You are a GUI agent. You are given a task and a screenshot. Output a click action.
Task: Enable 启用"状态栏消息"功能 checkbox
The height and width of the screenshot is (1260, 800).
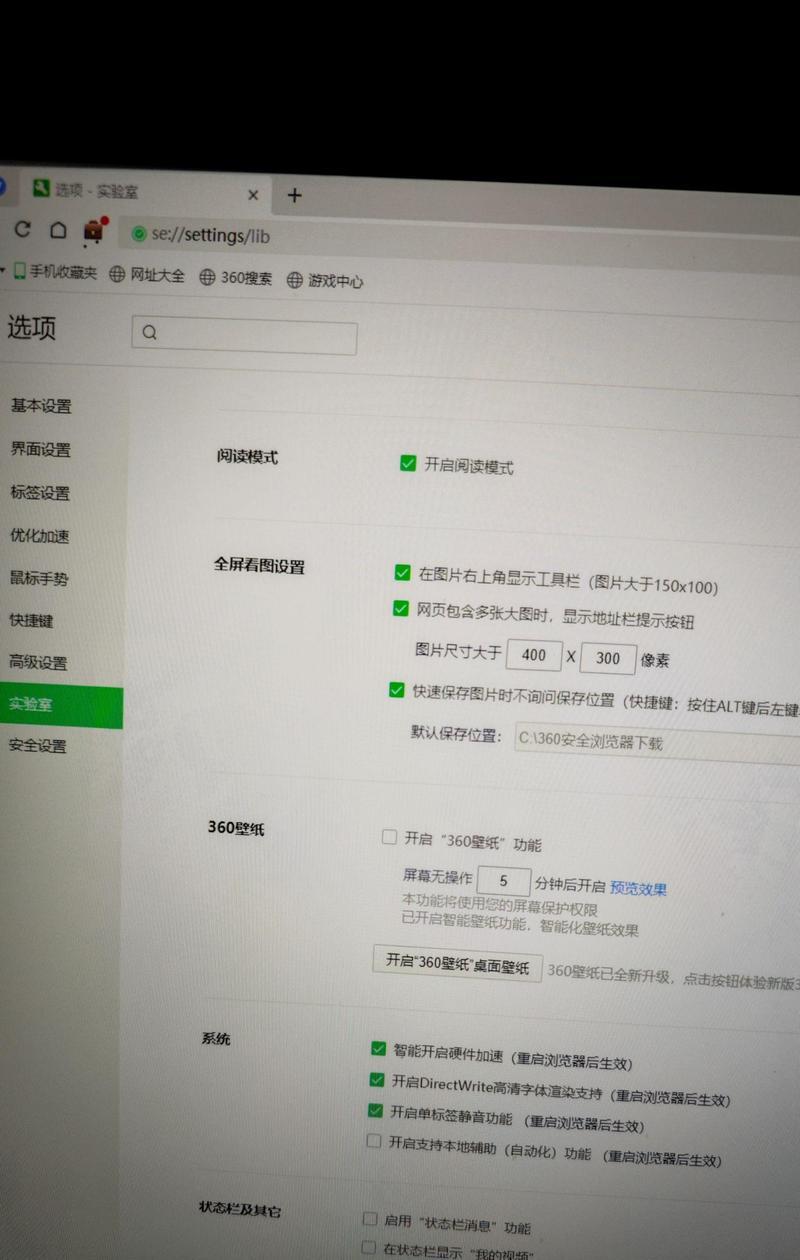click(370, 1219)
